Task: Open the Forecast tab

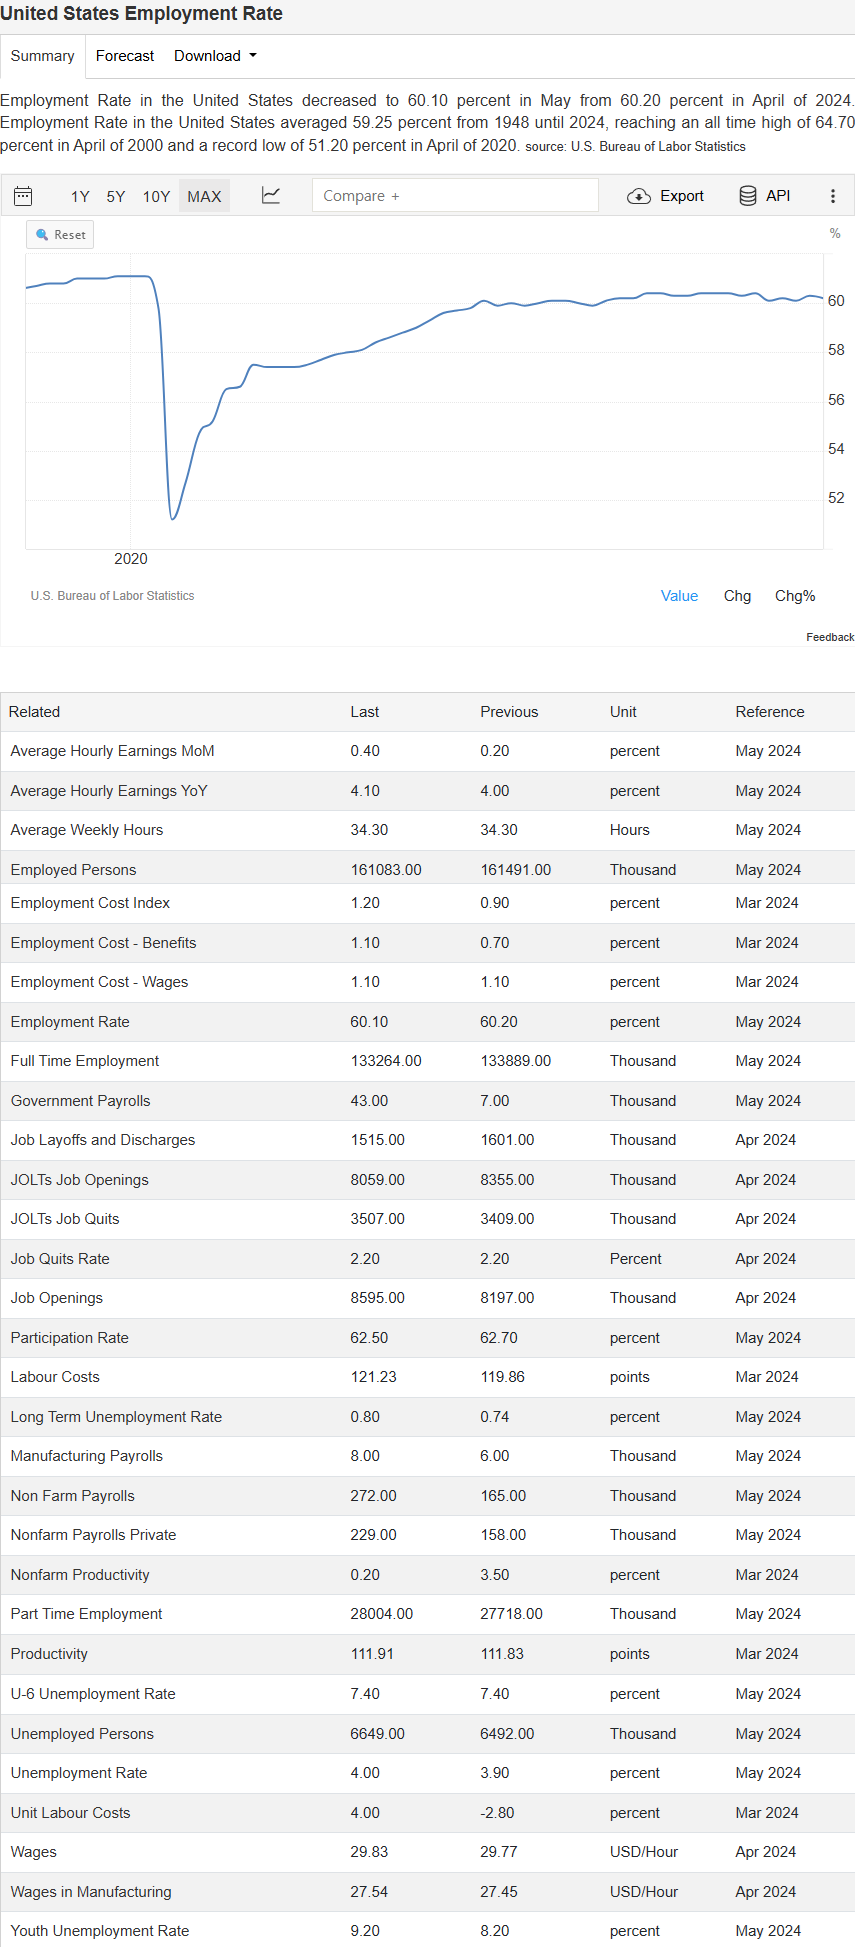Action: click(125, 56)
